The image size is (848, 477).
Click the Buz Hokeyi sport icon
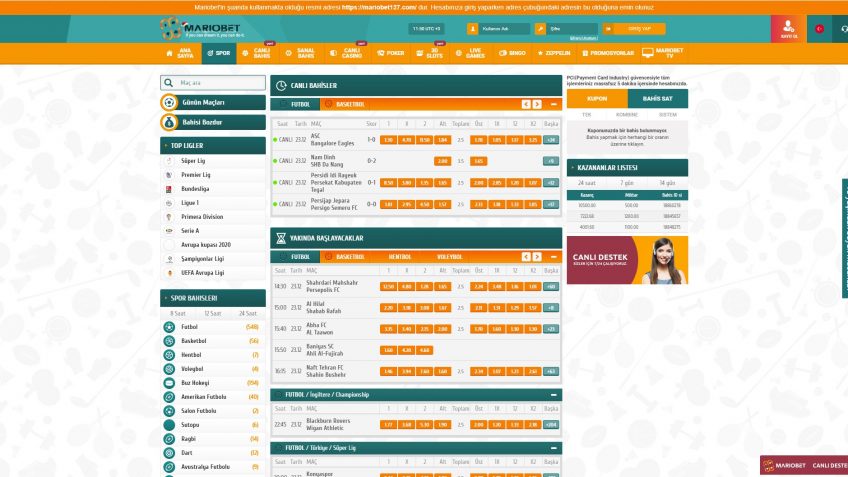click(x=169, y=383)
